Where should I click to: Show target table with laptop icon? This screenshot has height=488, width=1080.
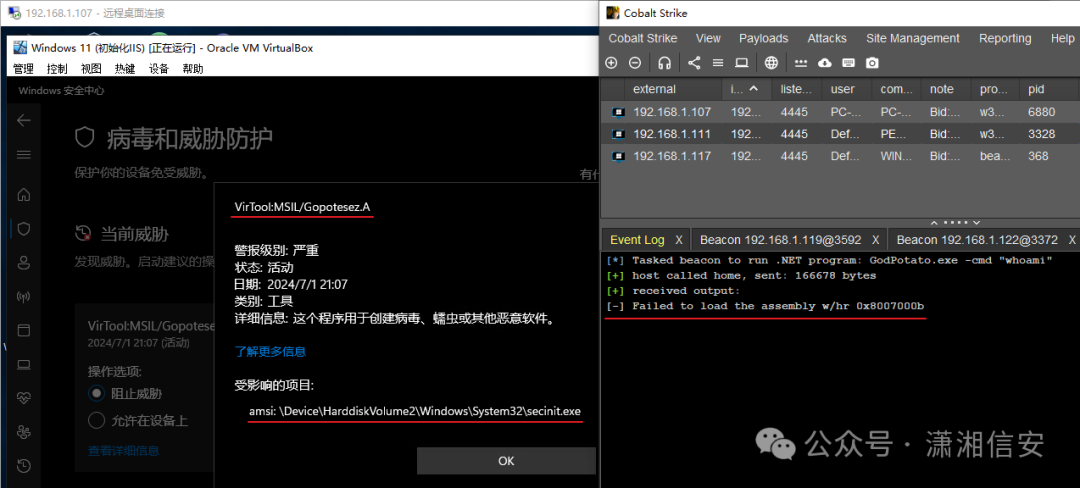tap(742, 63)
